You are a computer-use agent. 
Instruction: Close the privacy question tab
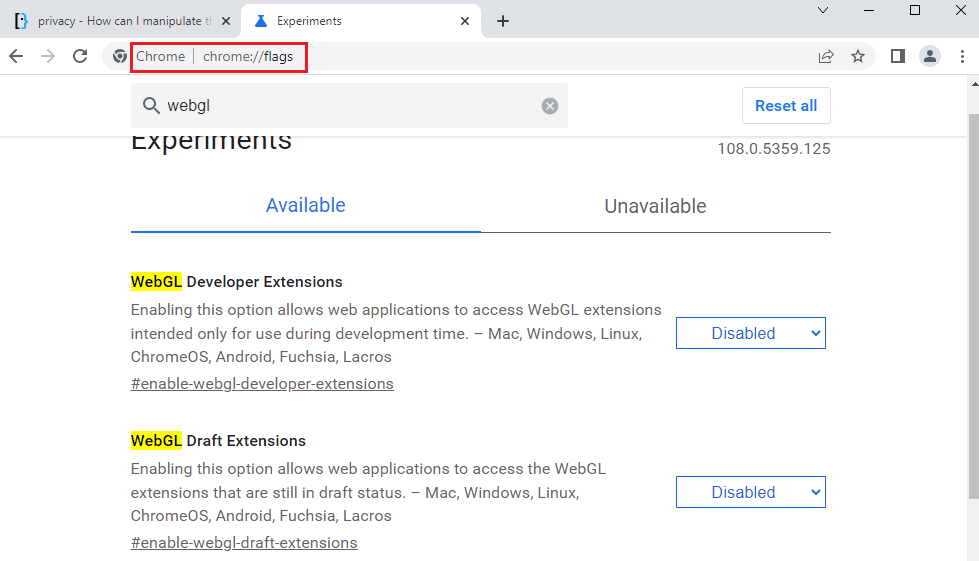[226, 21]
